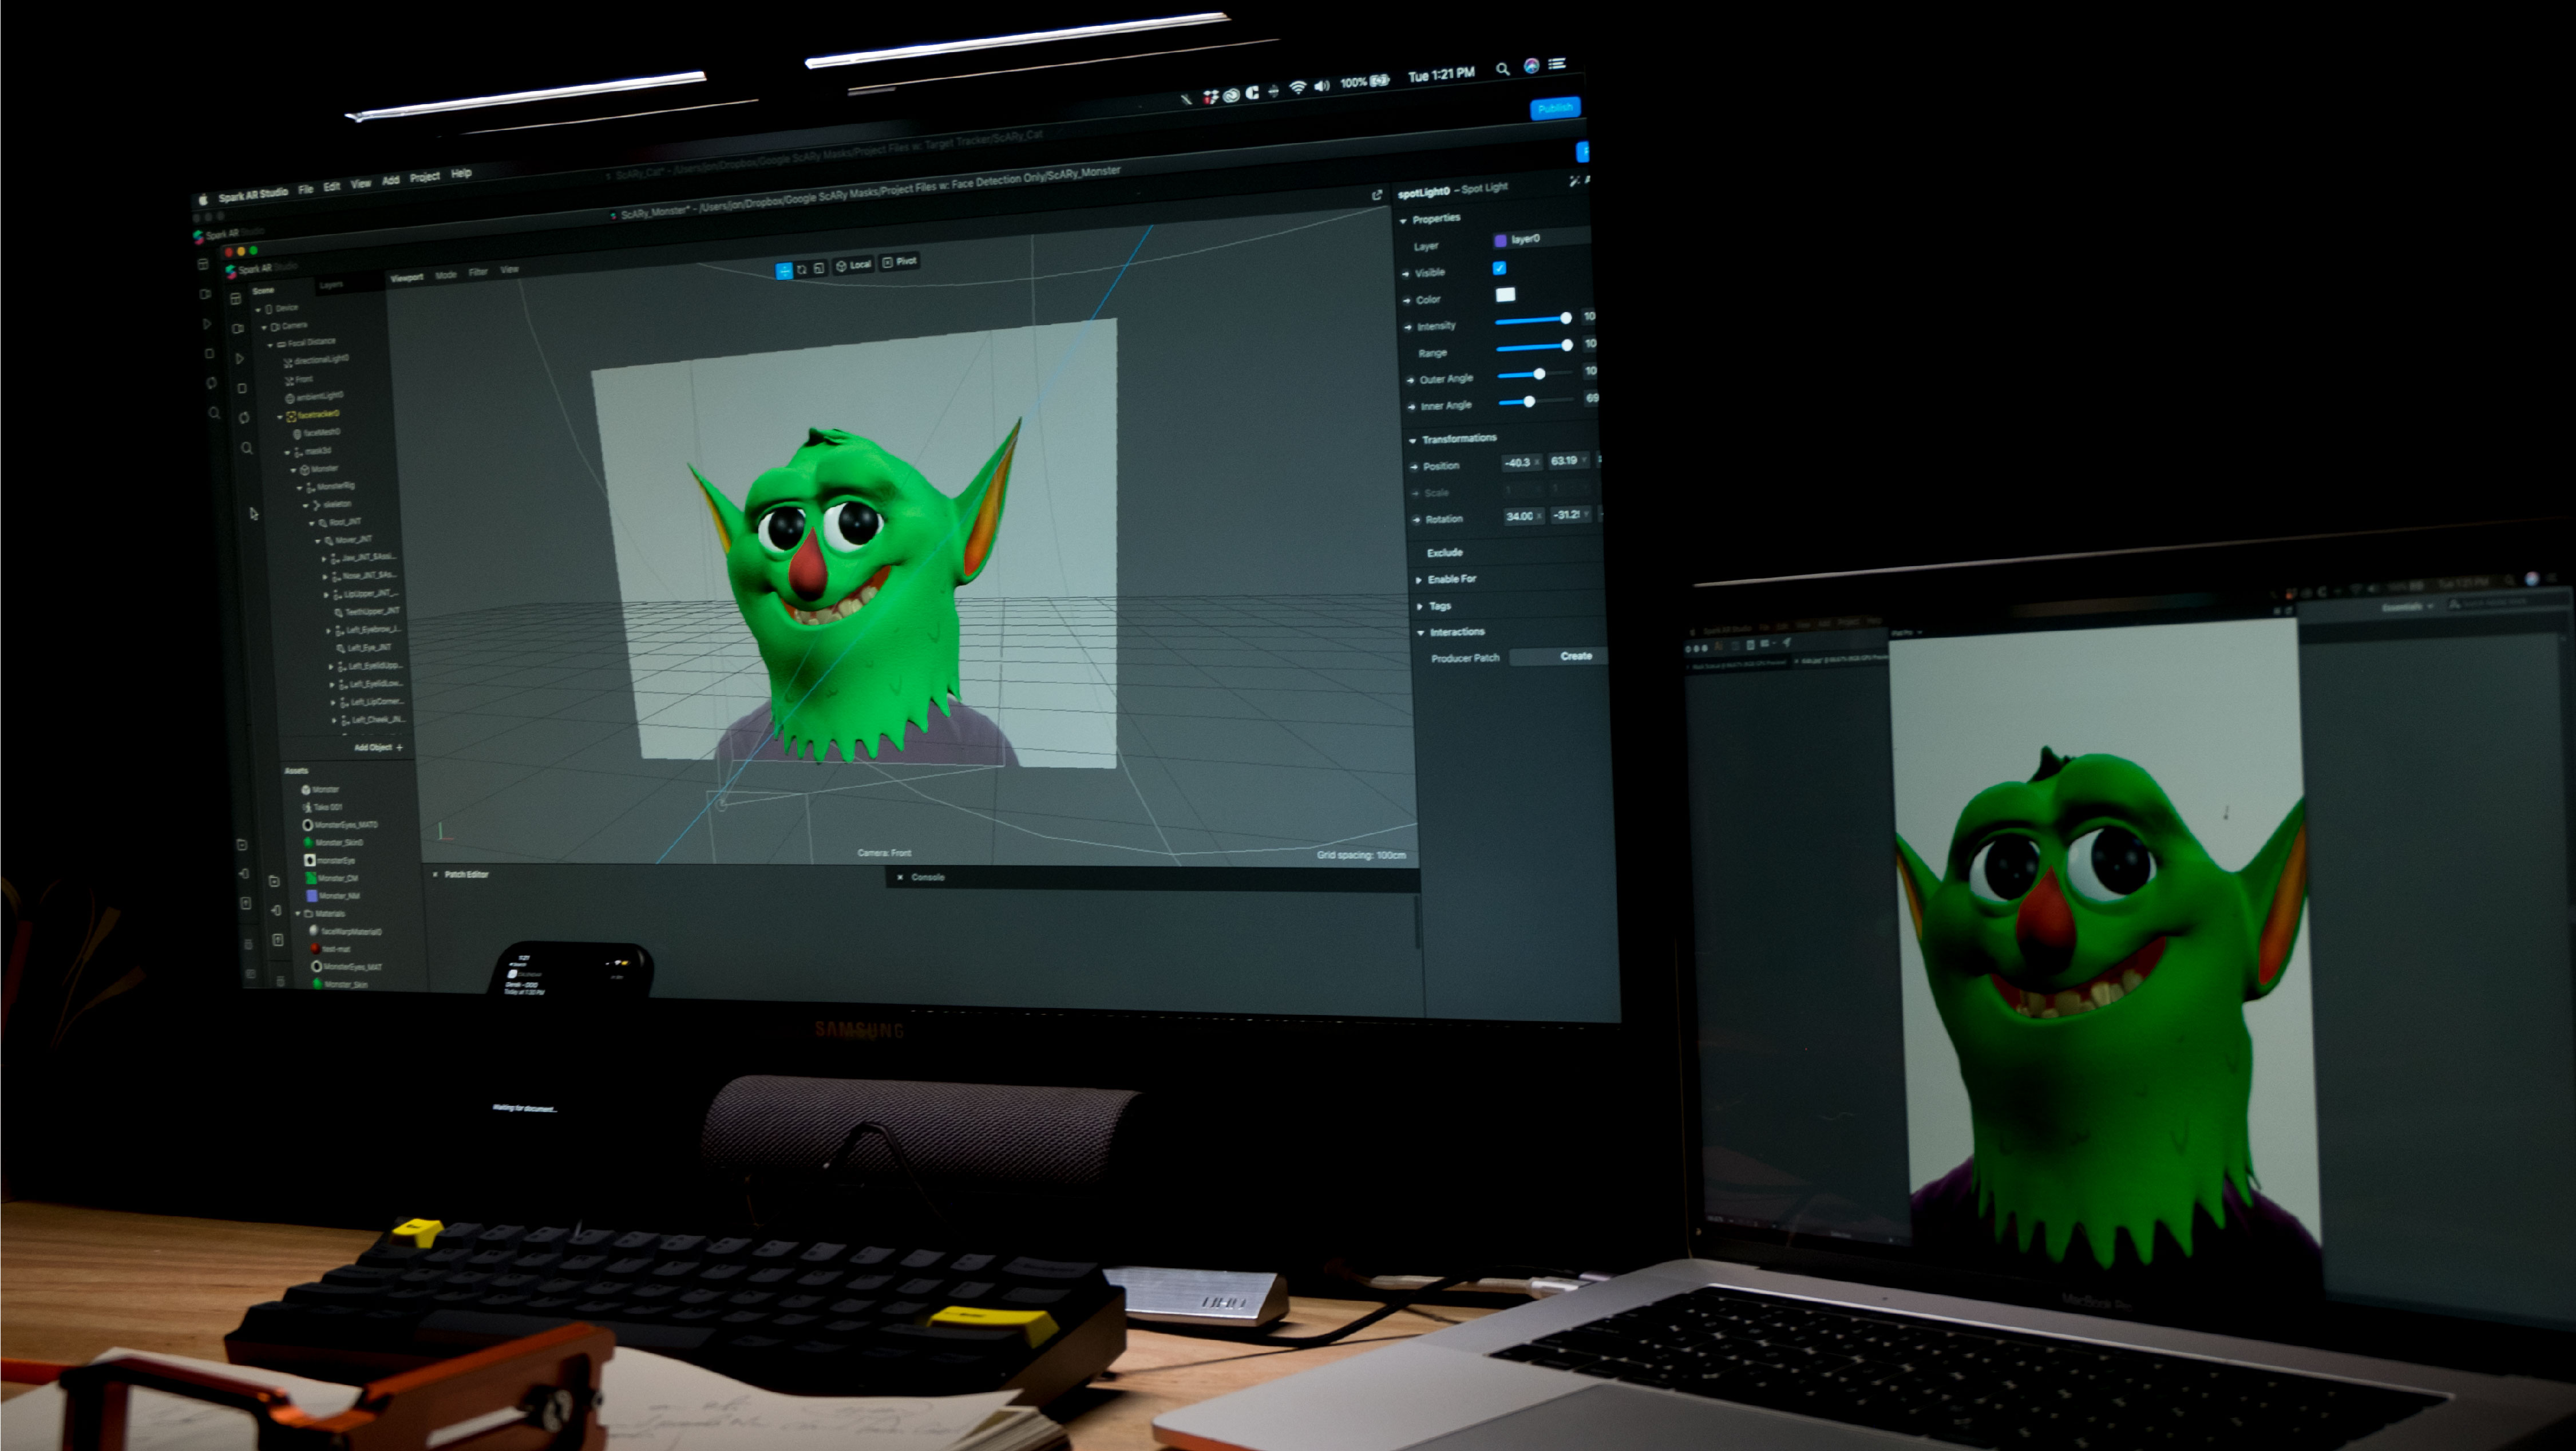Click the play icon in left toolbar
2576x1451 pixels.
(240, 358)
